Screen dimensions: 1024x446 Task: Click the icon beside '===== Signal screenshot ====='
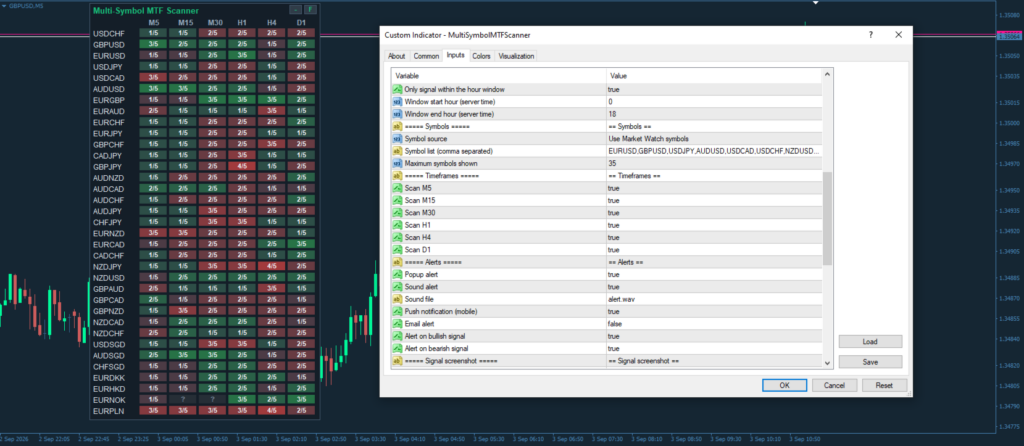click(x=397, y=361)
